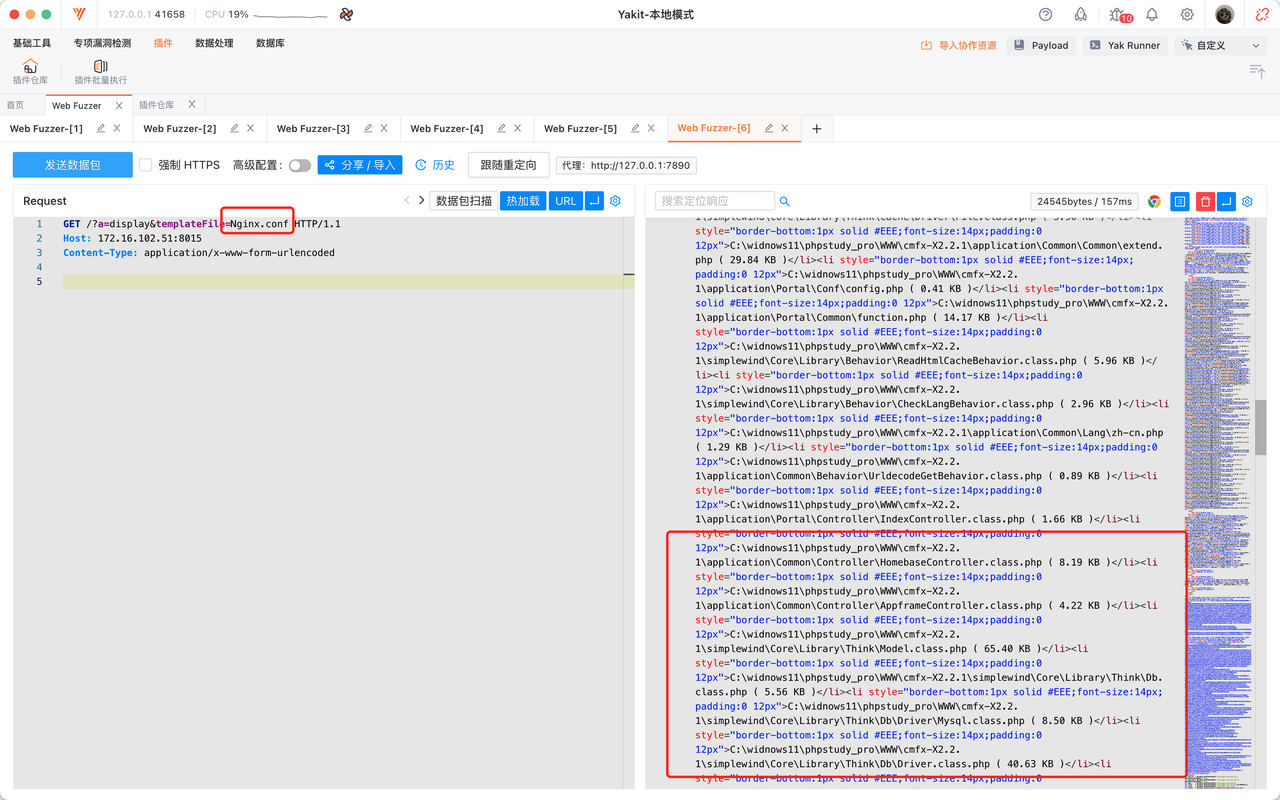1280x800 pixels.
Task: Click the collapse menu icon at right
Action: coord(1257,71)
